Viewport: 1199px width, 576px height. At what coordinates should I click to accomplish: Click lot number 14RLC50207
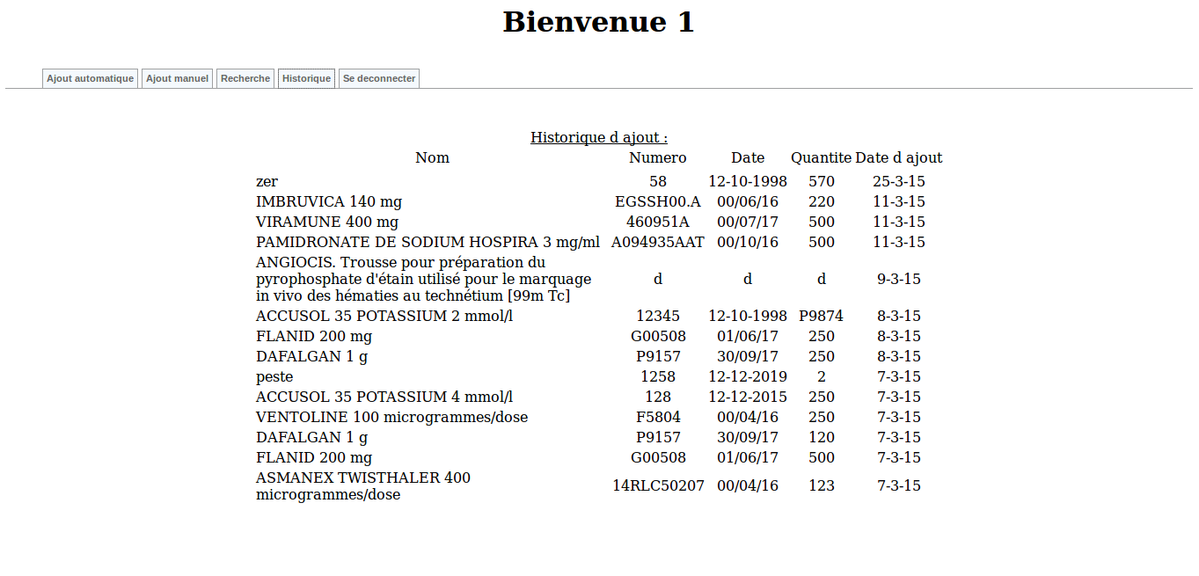pos(657,486)
